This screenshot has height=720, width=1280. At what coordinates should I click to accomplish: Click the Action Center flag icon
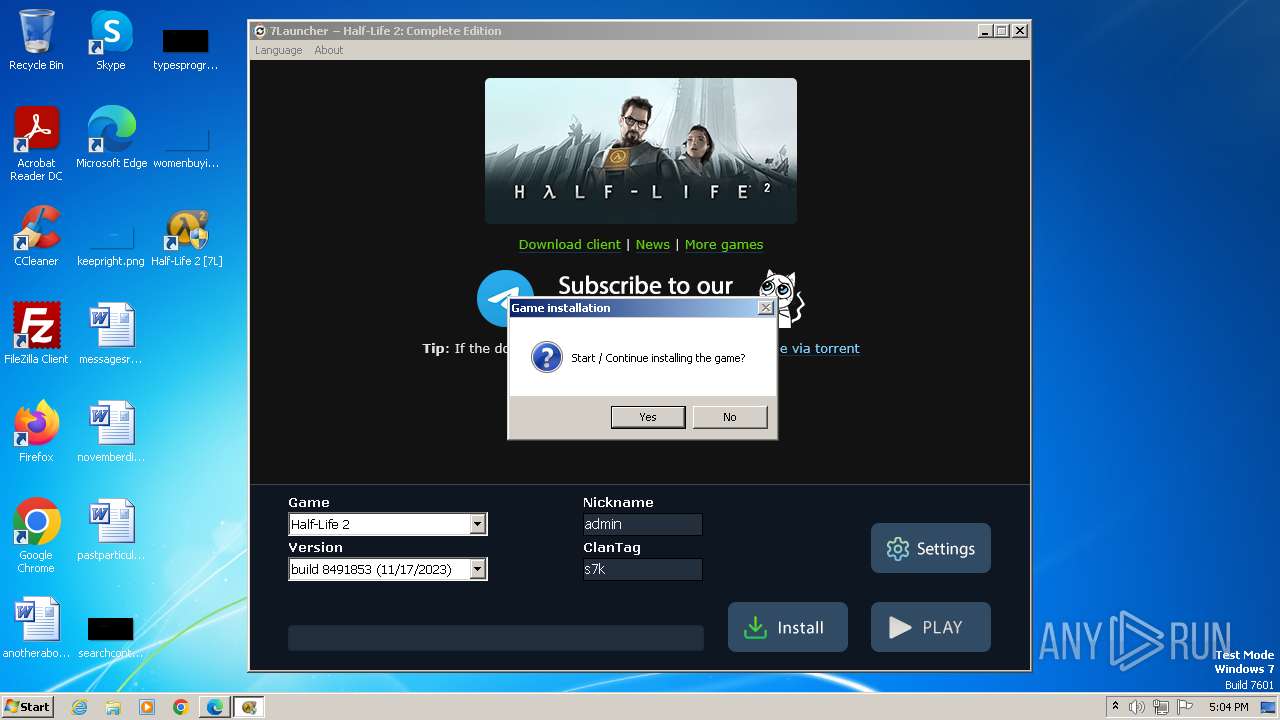pos(1185,707)
